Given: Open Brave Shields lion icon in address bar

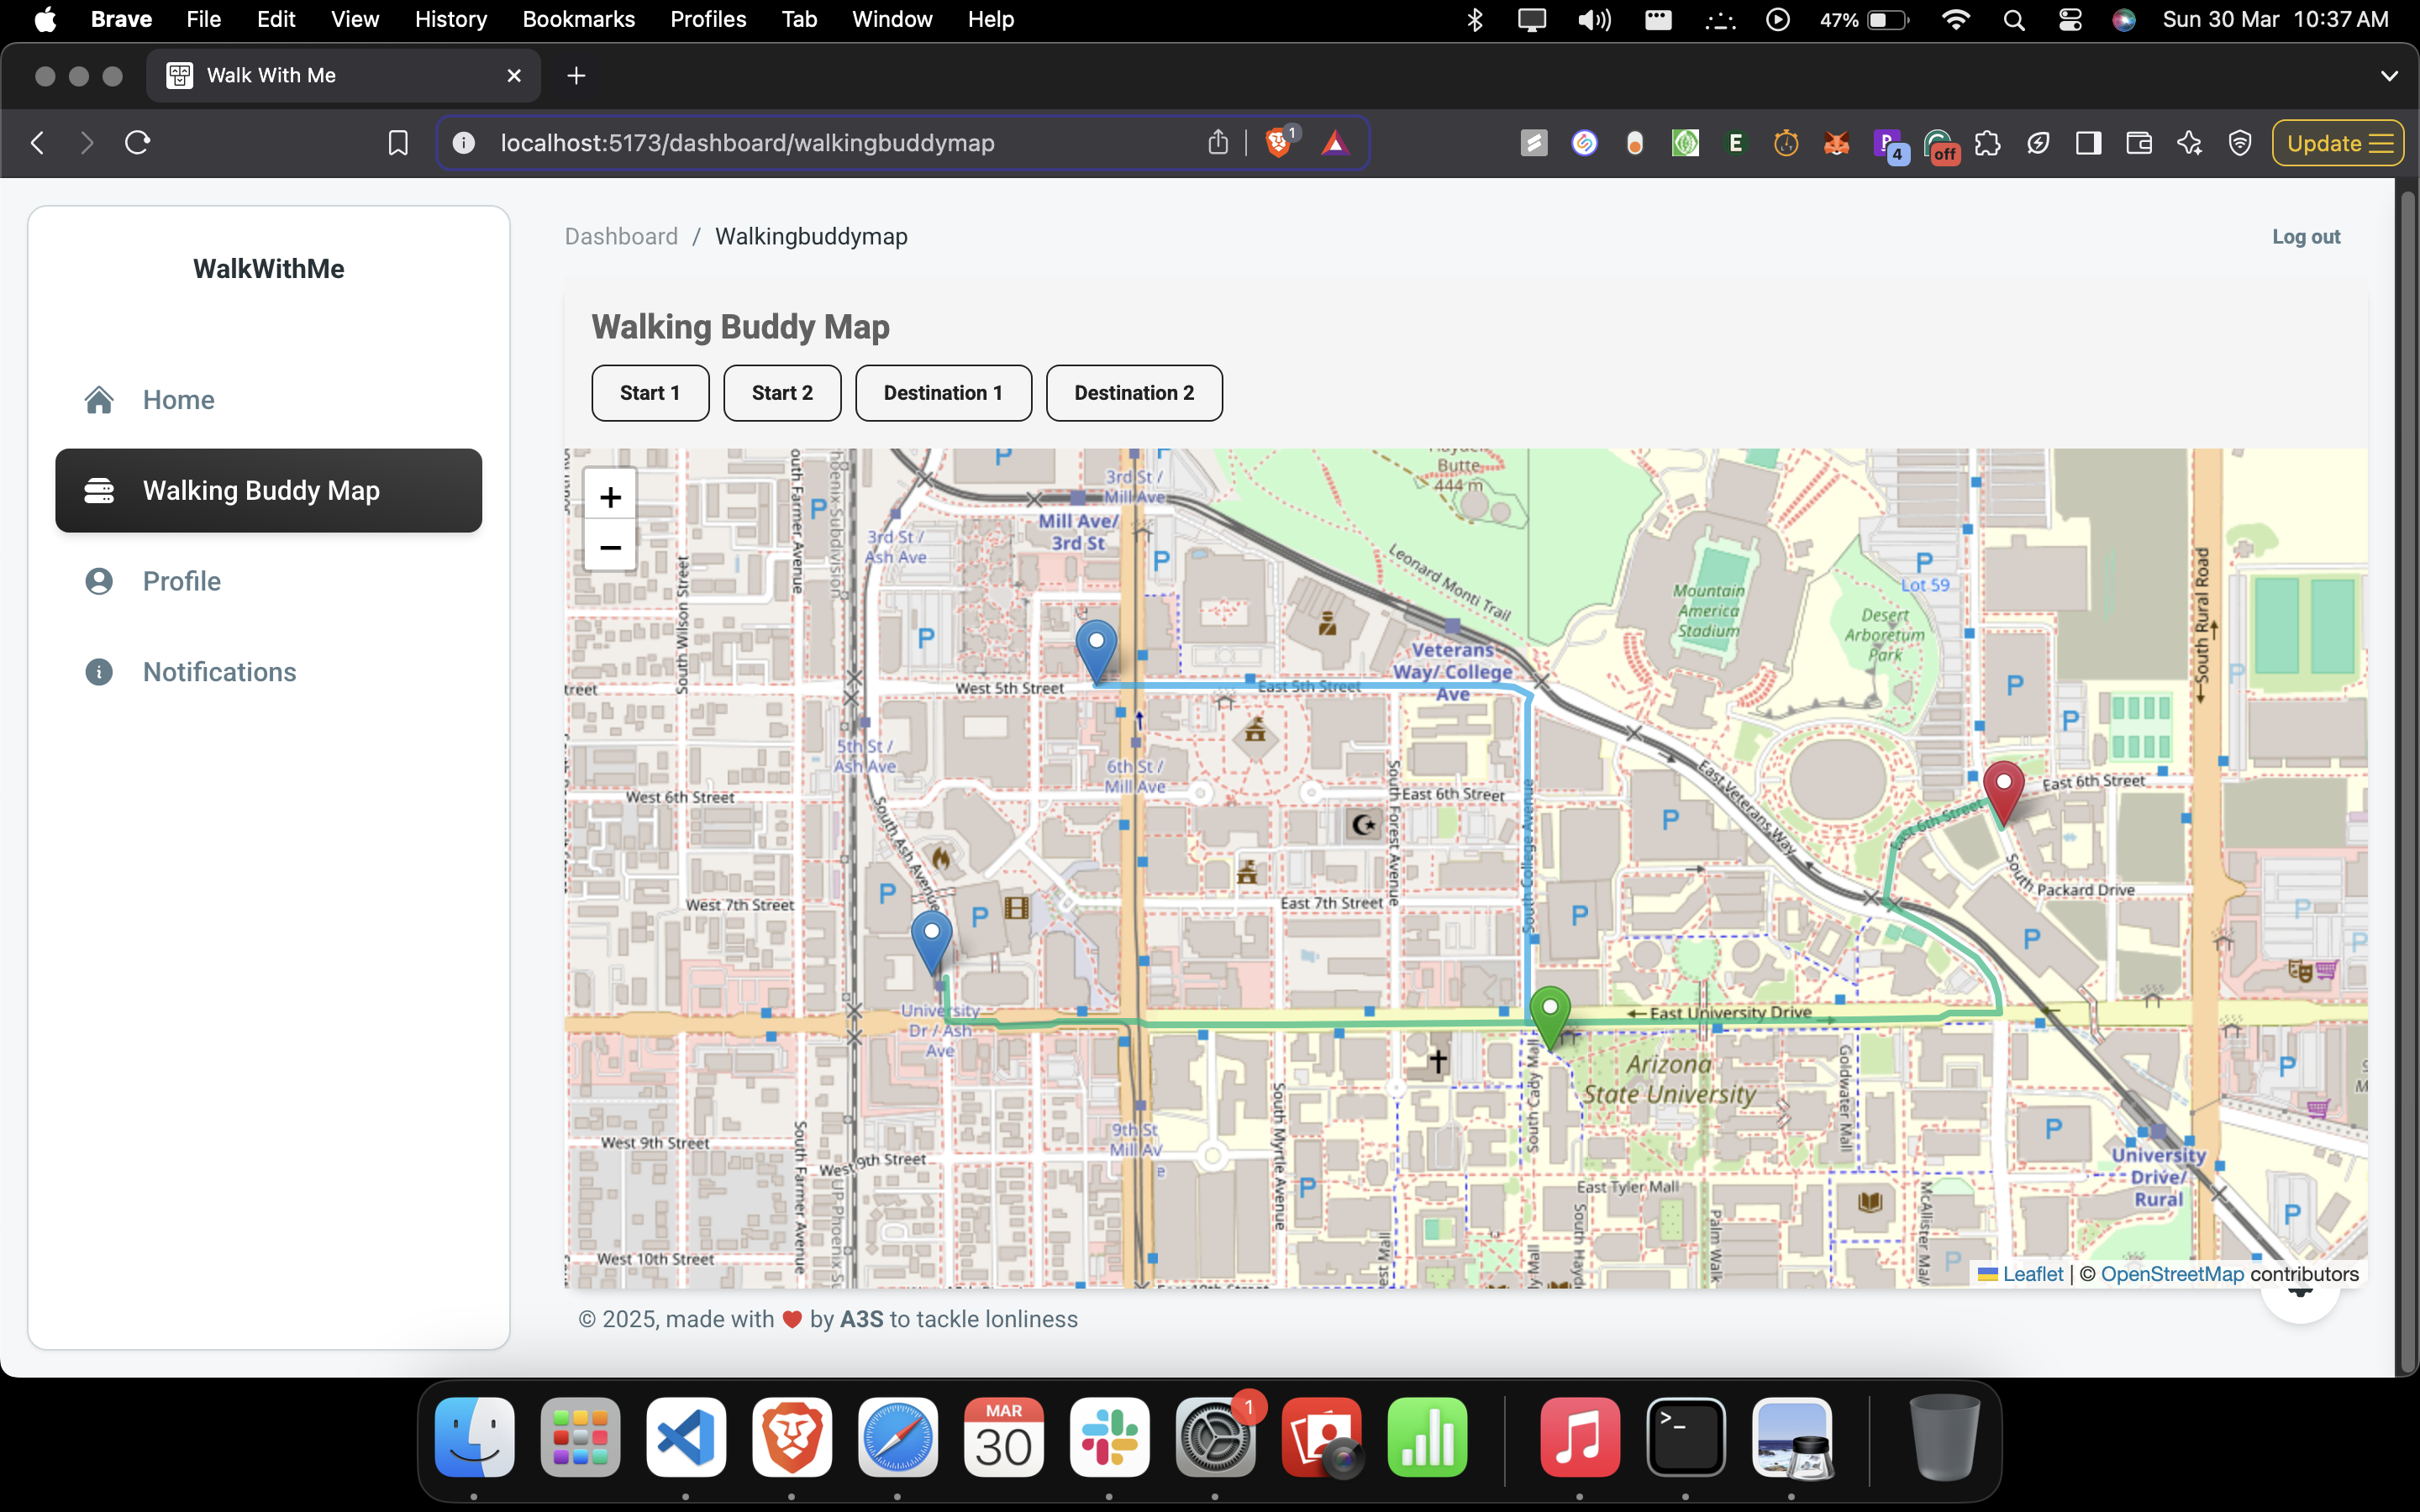Looking at the screenshot, I should click(1277, 143).
